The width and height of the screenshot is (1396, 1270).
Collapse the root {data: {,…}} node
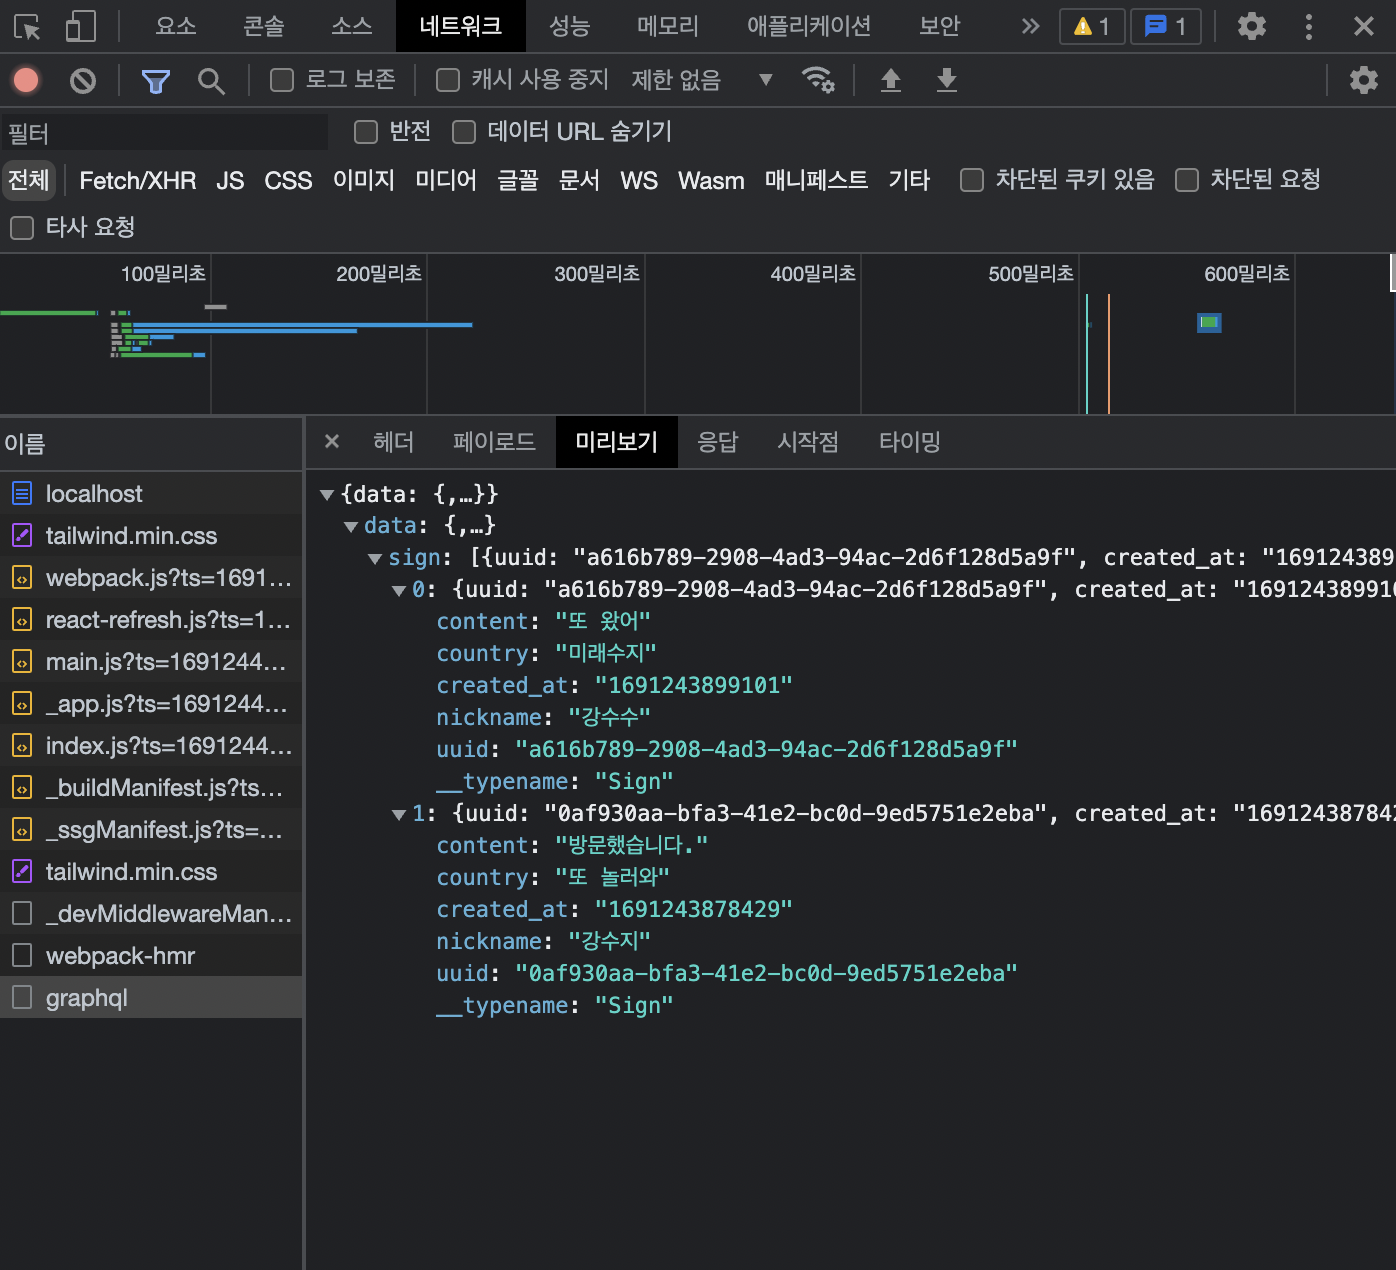(x=326, y=494)
